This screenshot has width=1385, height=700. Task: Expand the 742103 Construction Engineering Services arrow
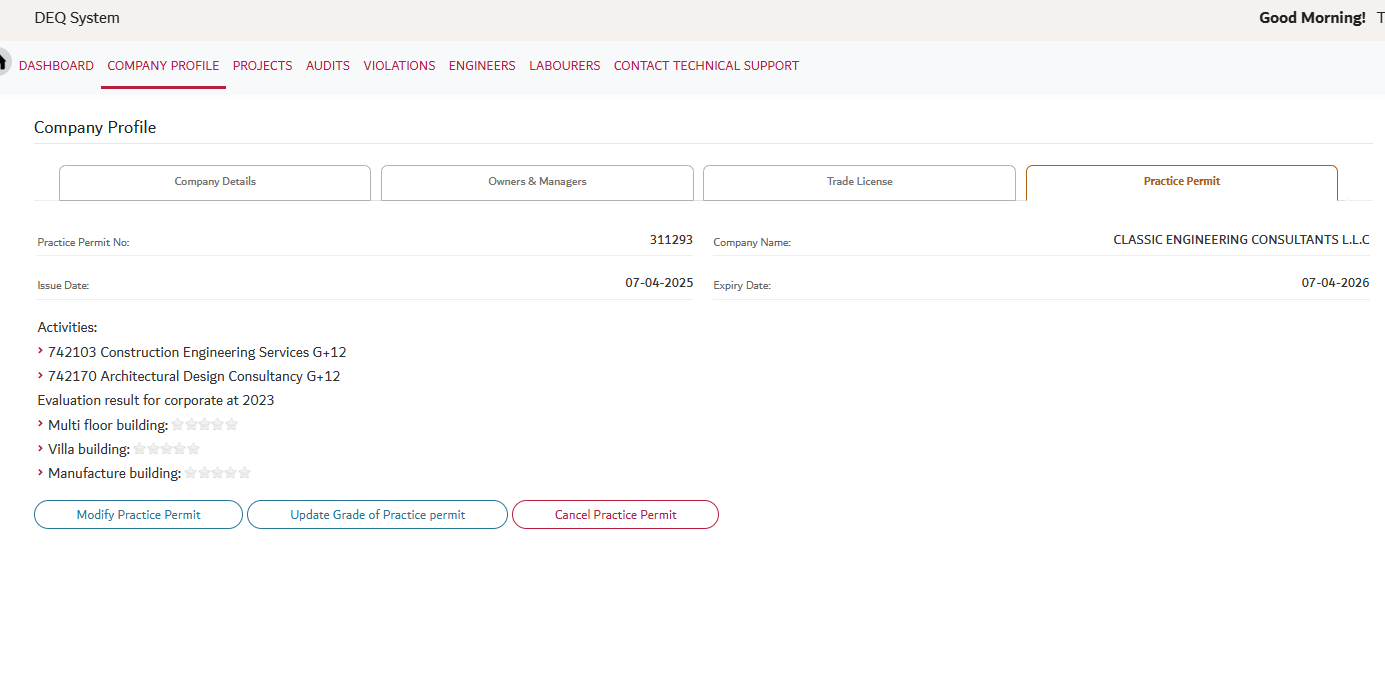[40, 351]
